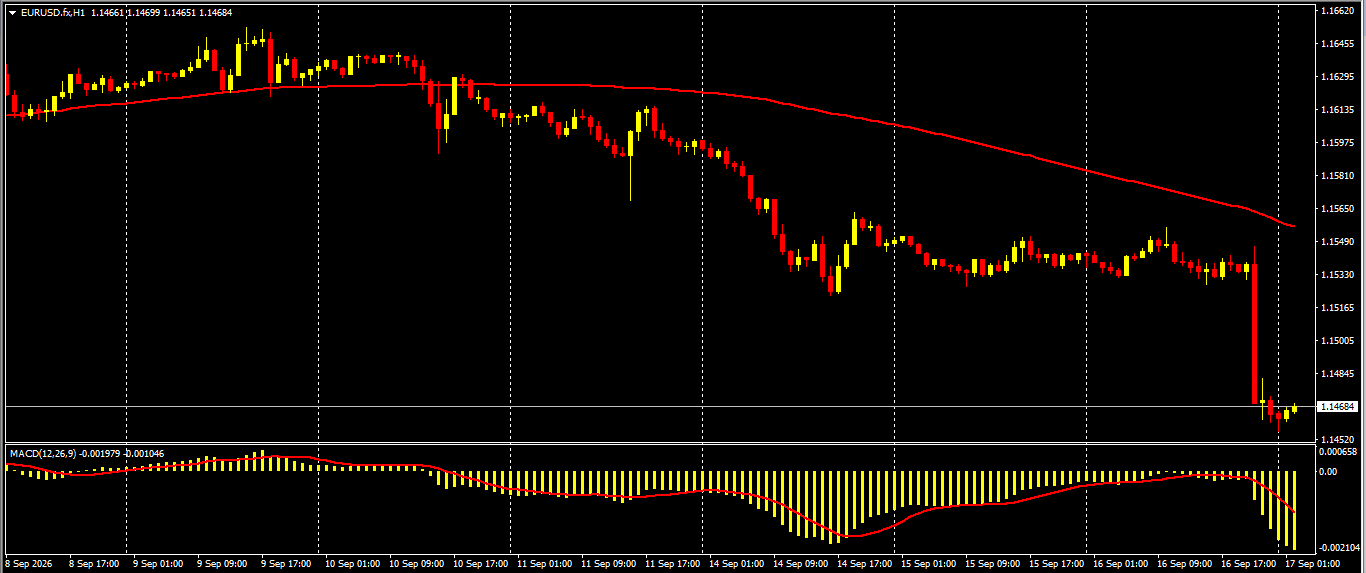Click the 1.14520 price scale label
The height and width of the screenshot is (573, 1366).
click(1337, 440)
